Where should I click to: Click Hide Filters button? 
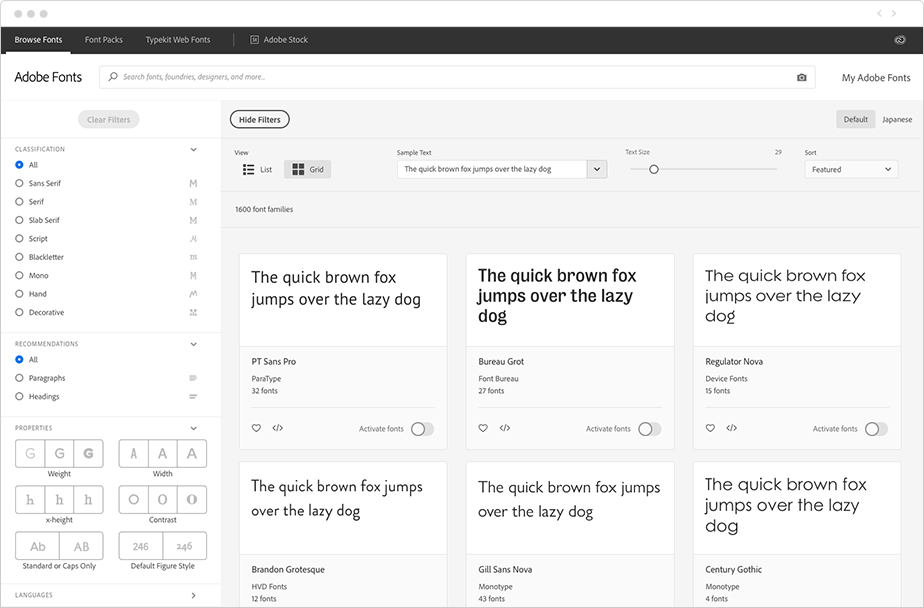coord(259,120)
